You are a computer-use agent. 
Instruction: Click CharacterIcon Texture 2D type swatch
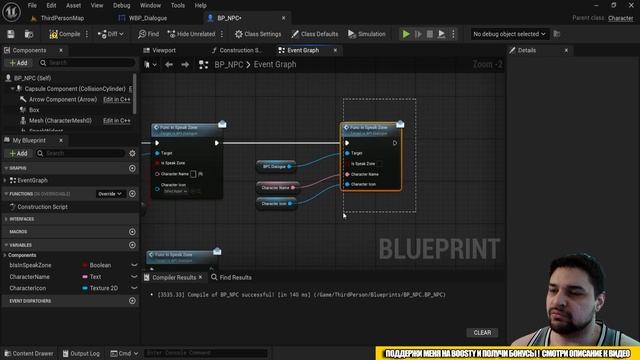click(85, 288)
